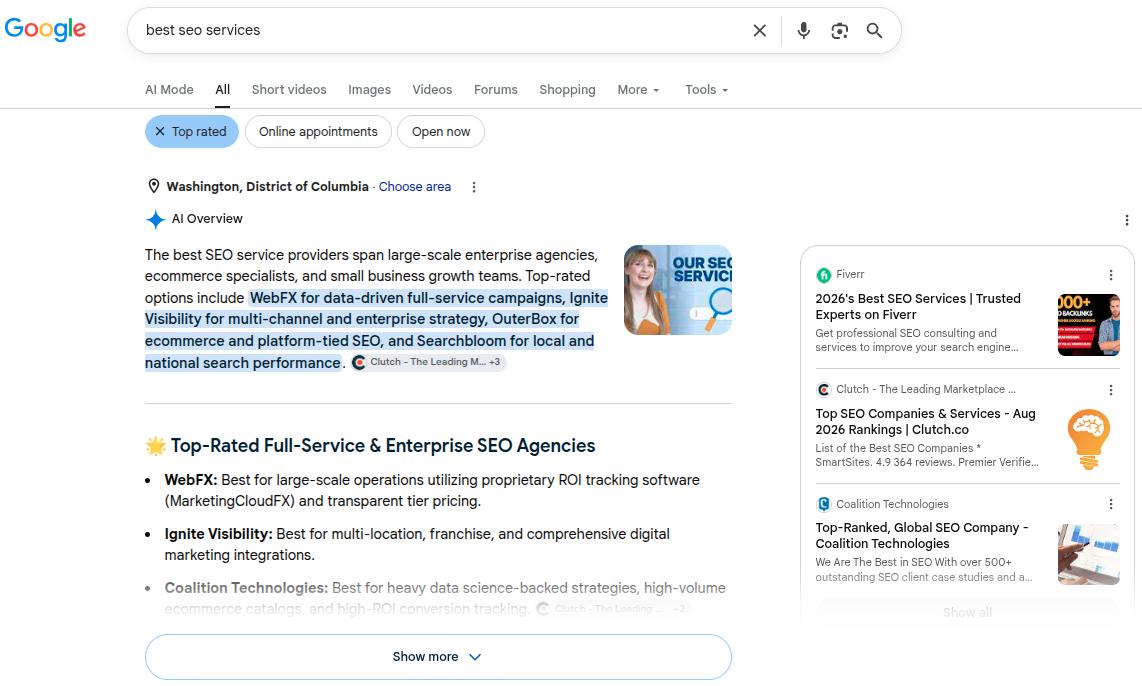
Task: Open Top SEO Companies Clutch.co link
Action: (925, 422)
